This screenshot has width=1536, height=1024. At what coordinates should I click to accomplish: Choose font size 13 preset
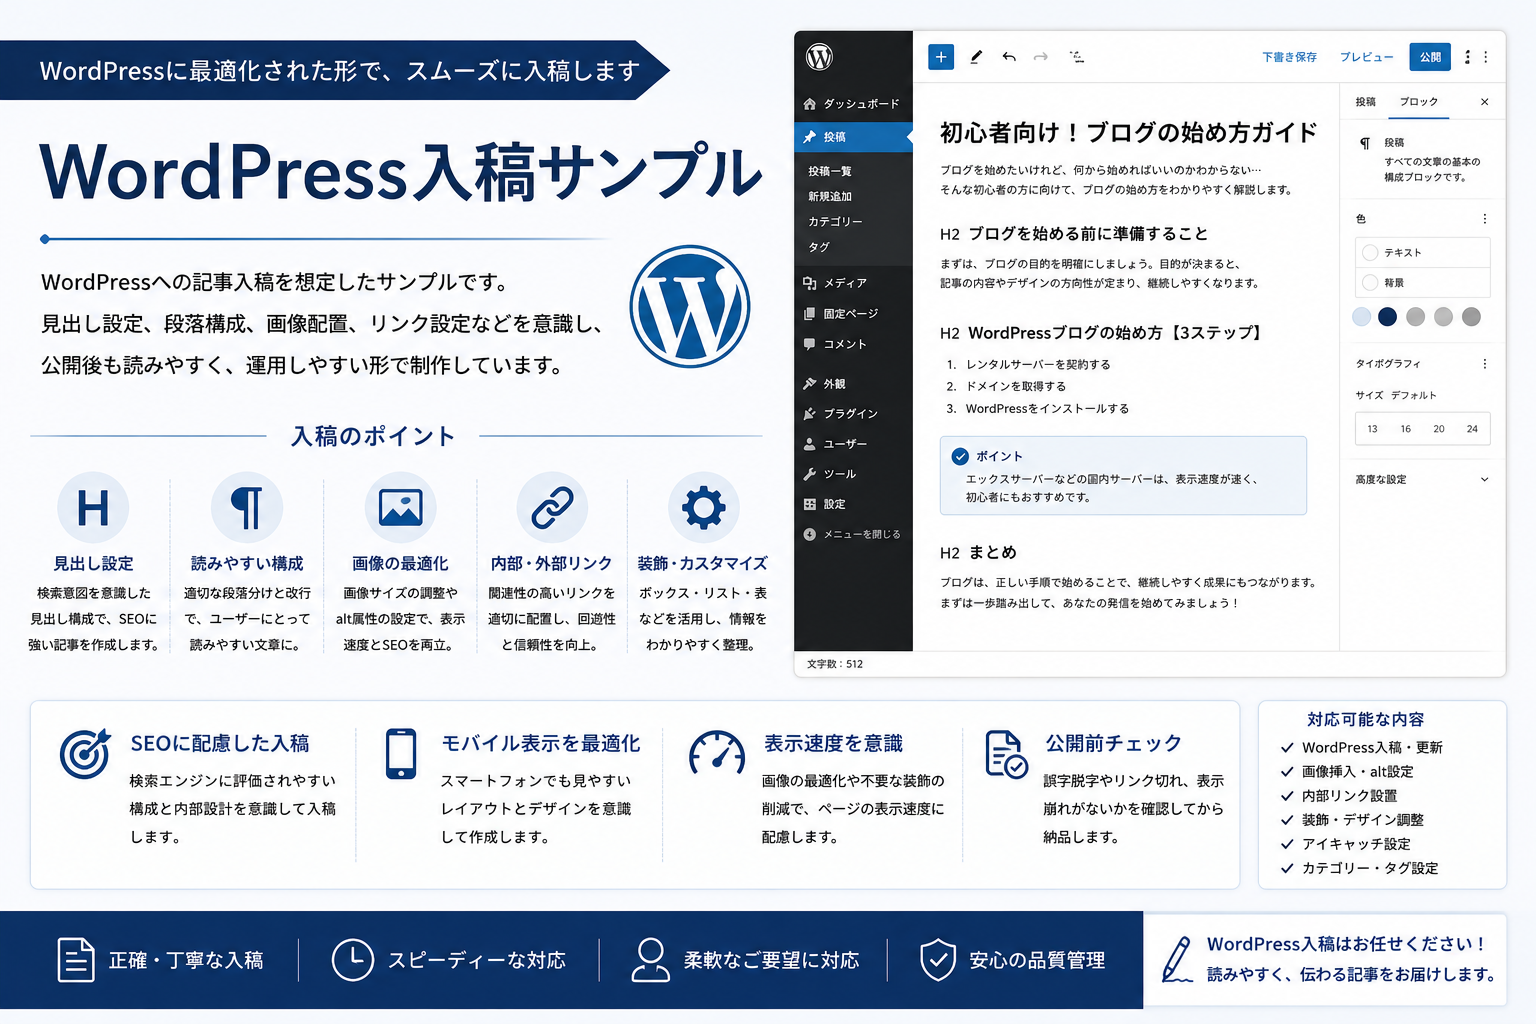coord(1372,429)
